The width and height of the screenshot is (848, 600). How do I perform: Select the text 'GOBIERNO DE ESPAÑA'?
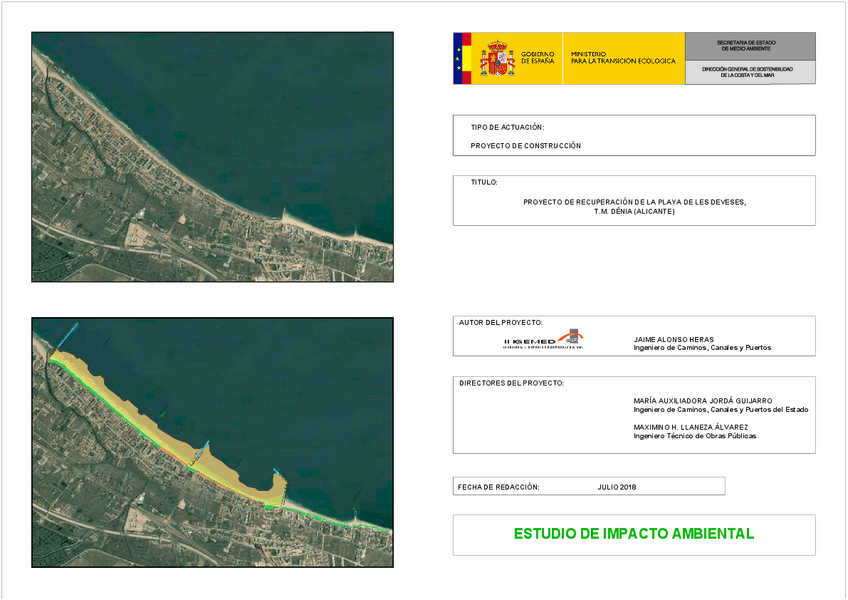(x=538, y=58)
